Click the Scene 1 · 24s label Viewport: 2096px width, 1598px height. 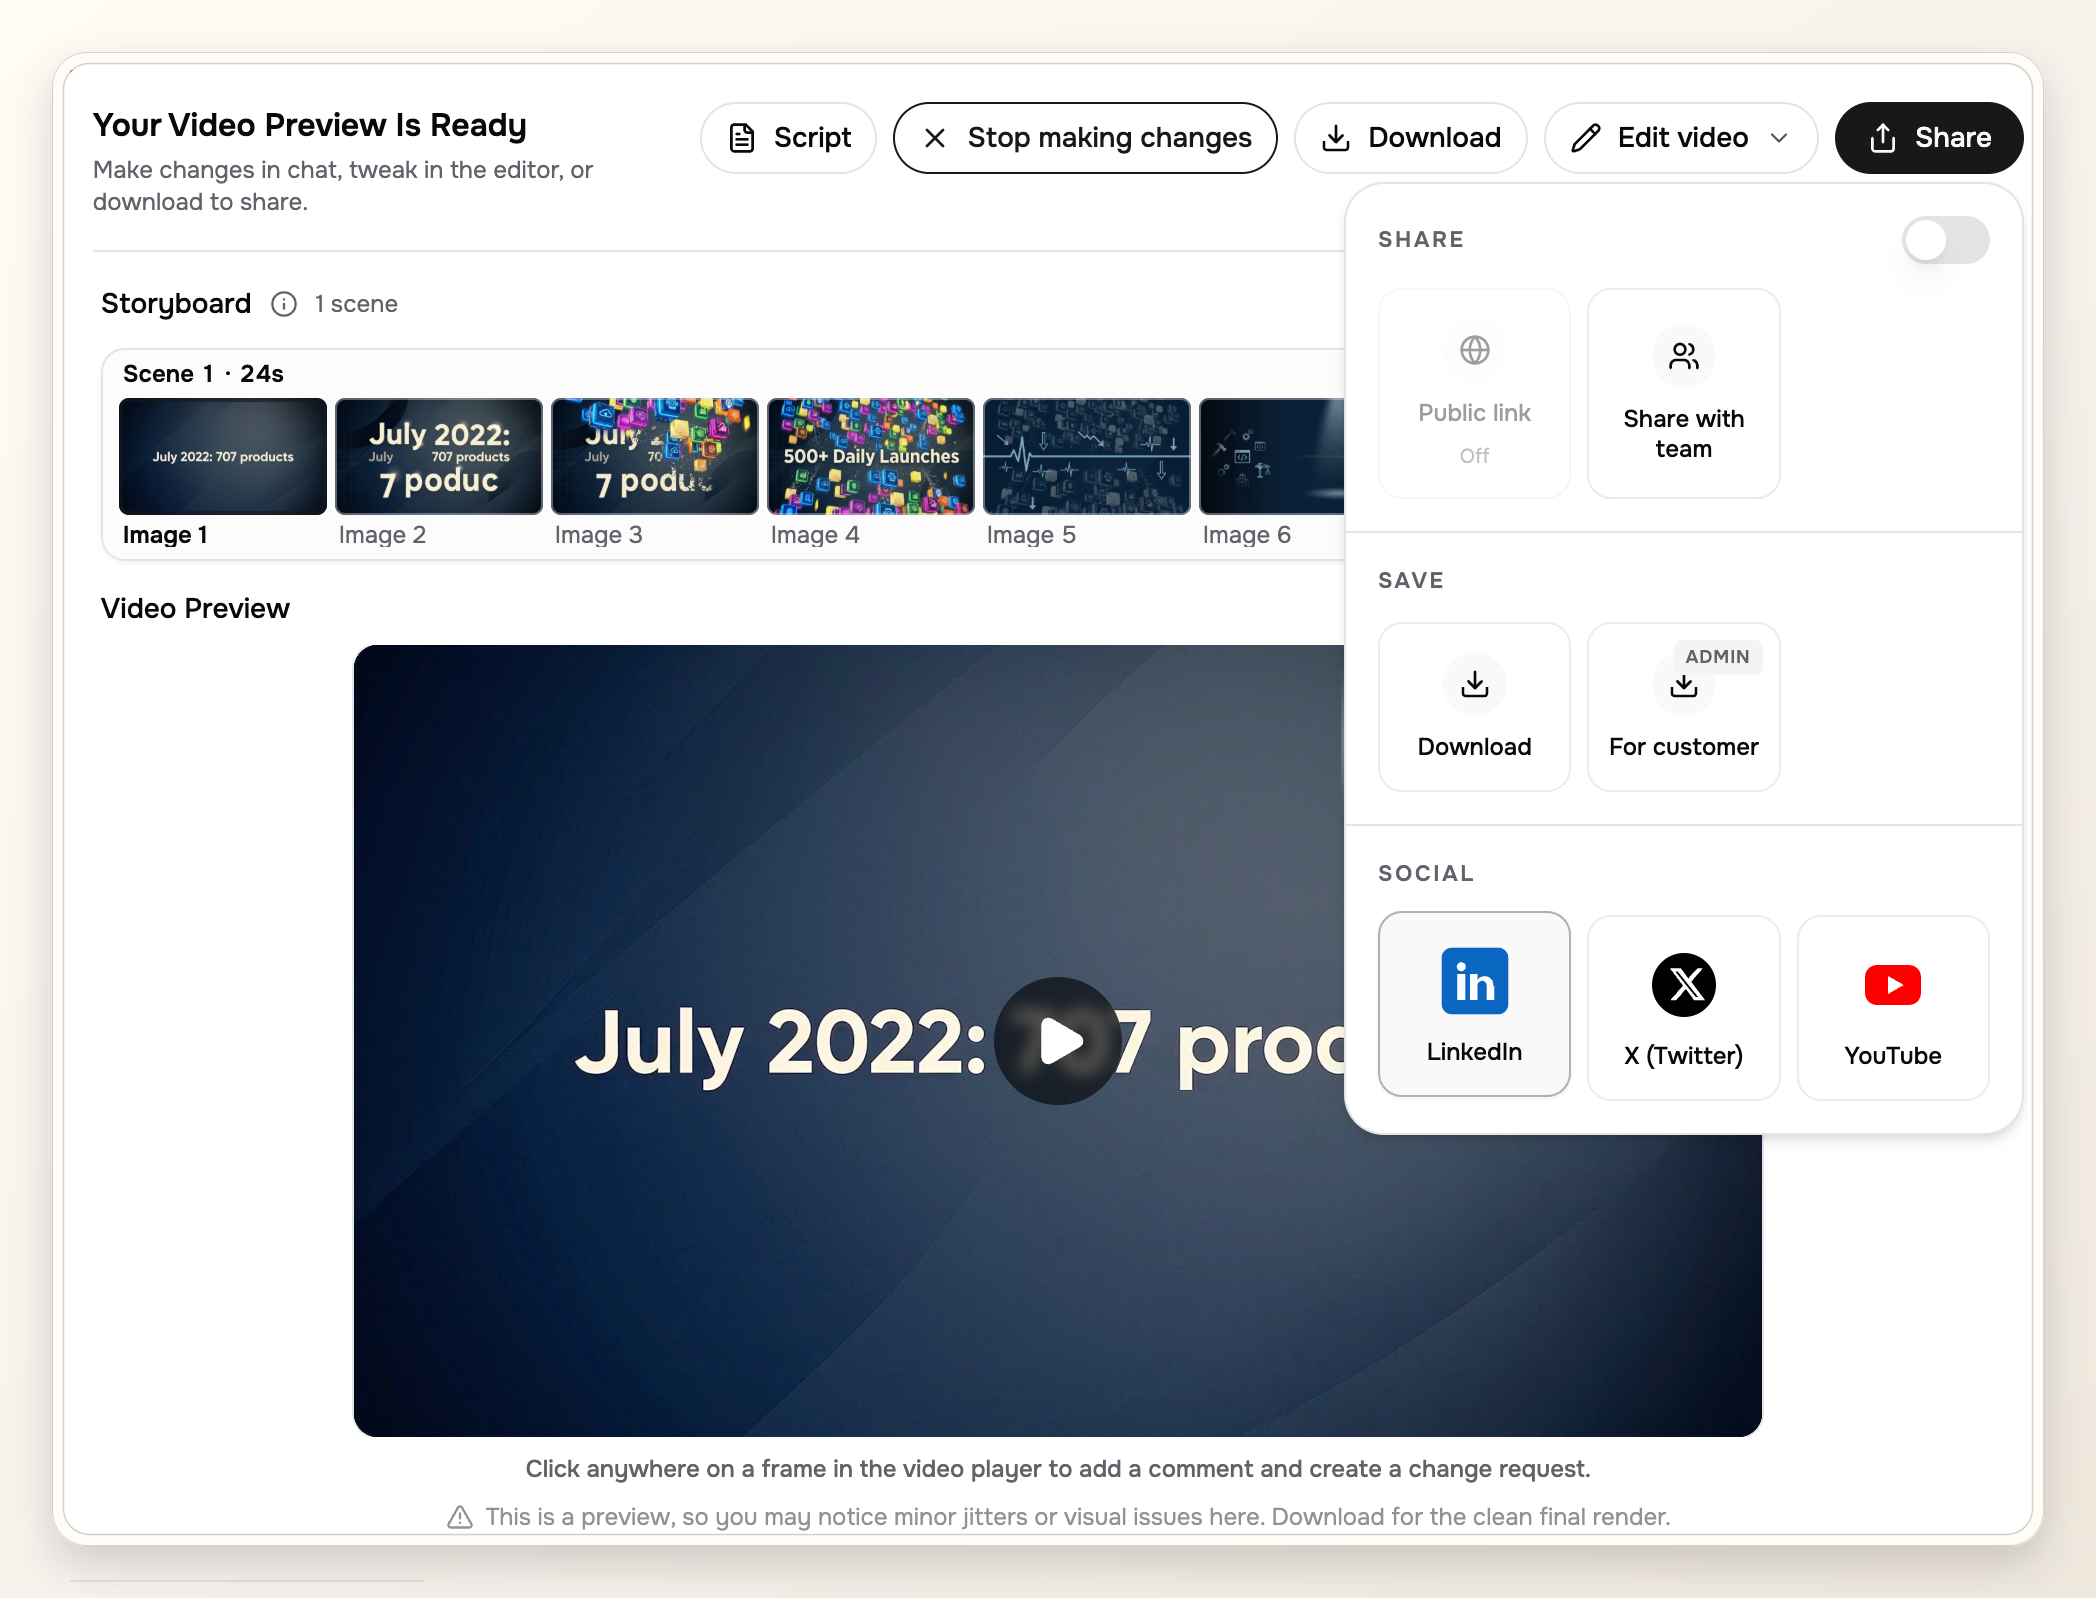[x=203, y=374]
